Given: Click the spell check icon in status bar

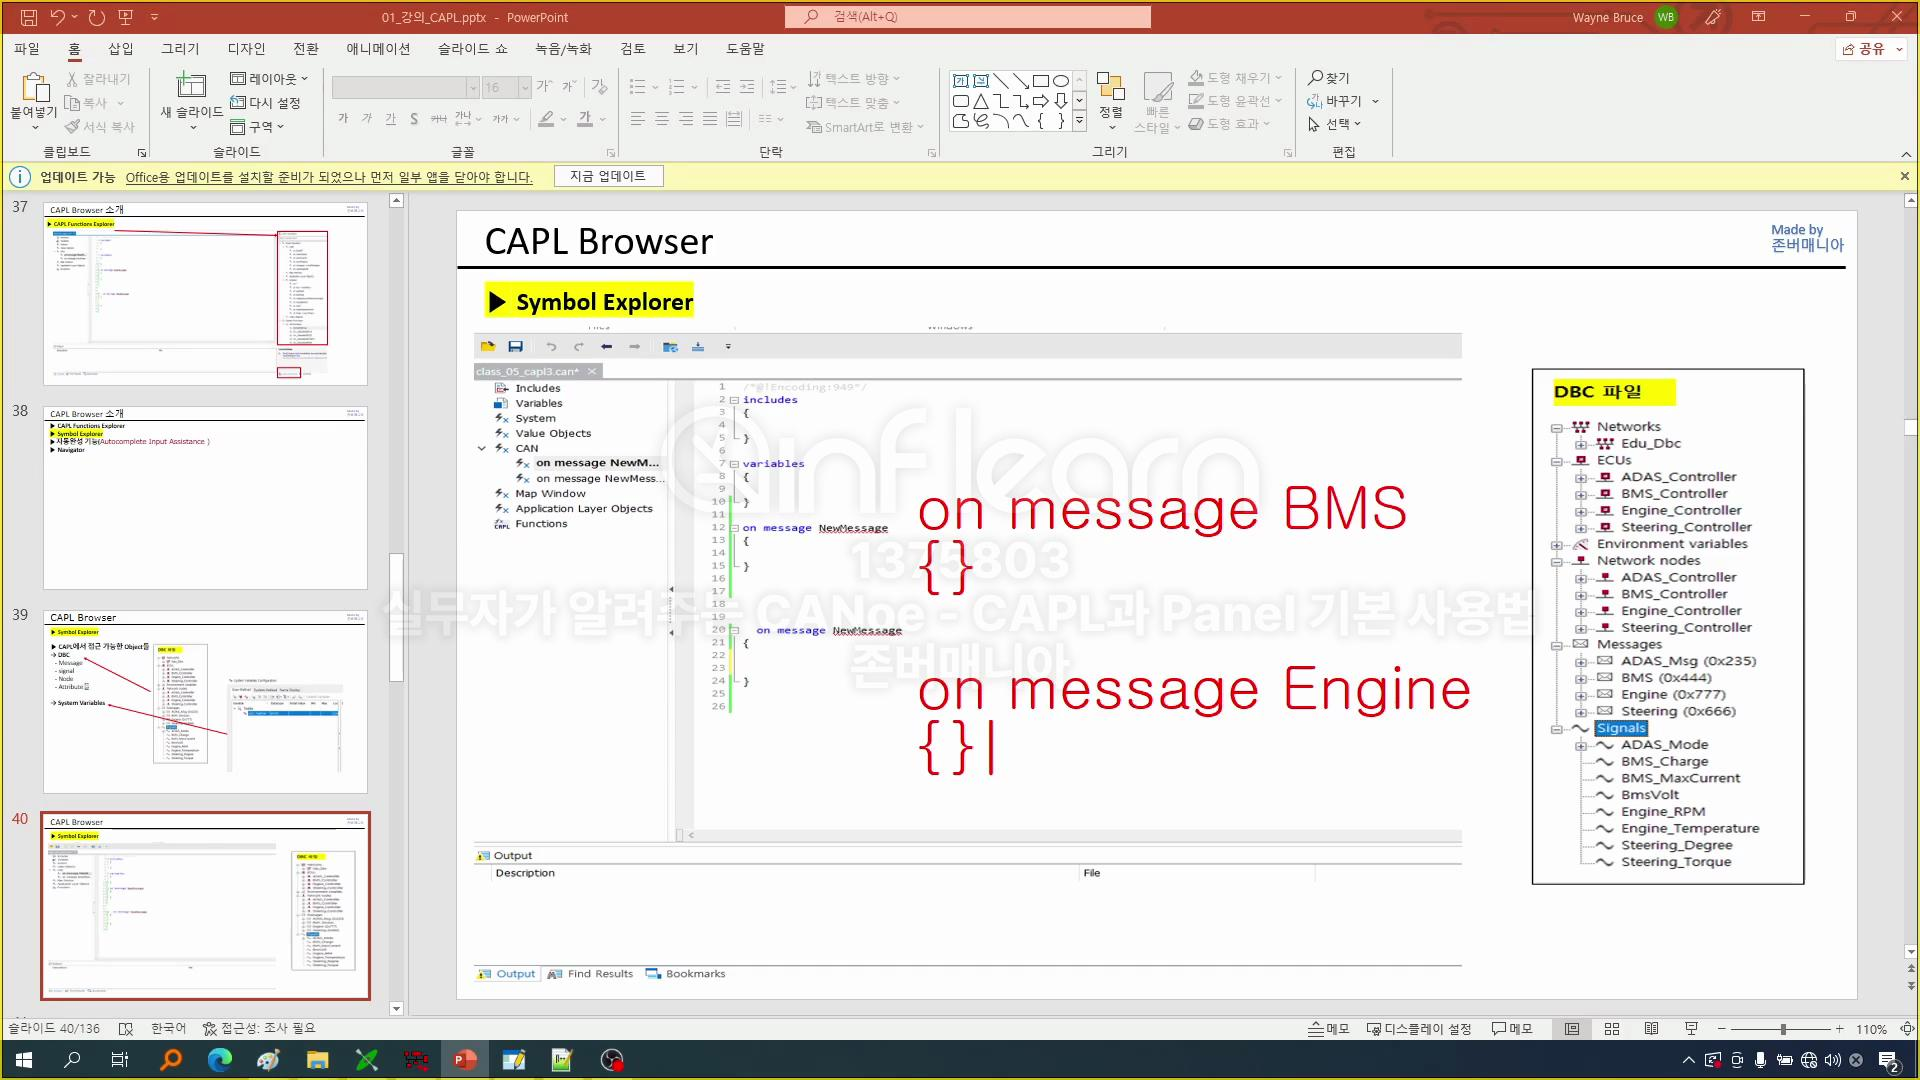Looking at the screenshot, I should [126, 1029].
